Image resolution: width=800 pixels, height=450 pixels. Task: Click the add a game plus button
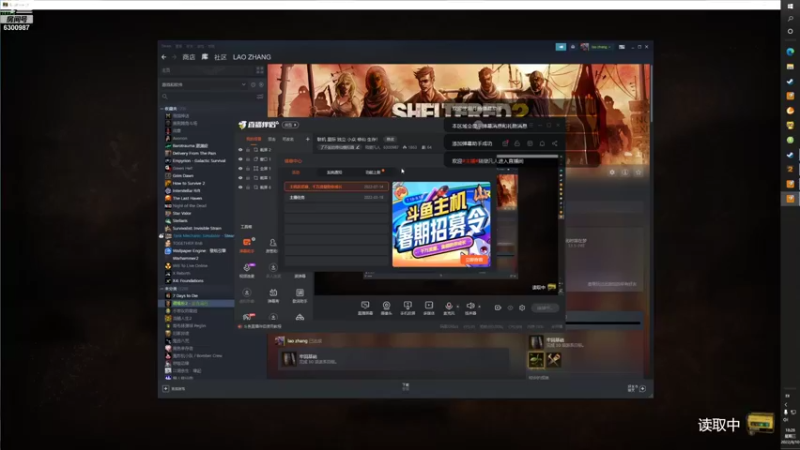click(x=166, y=389)
